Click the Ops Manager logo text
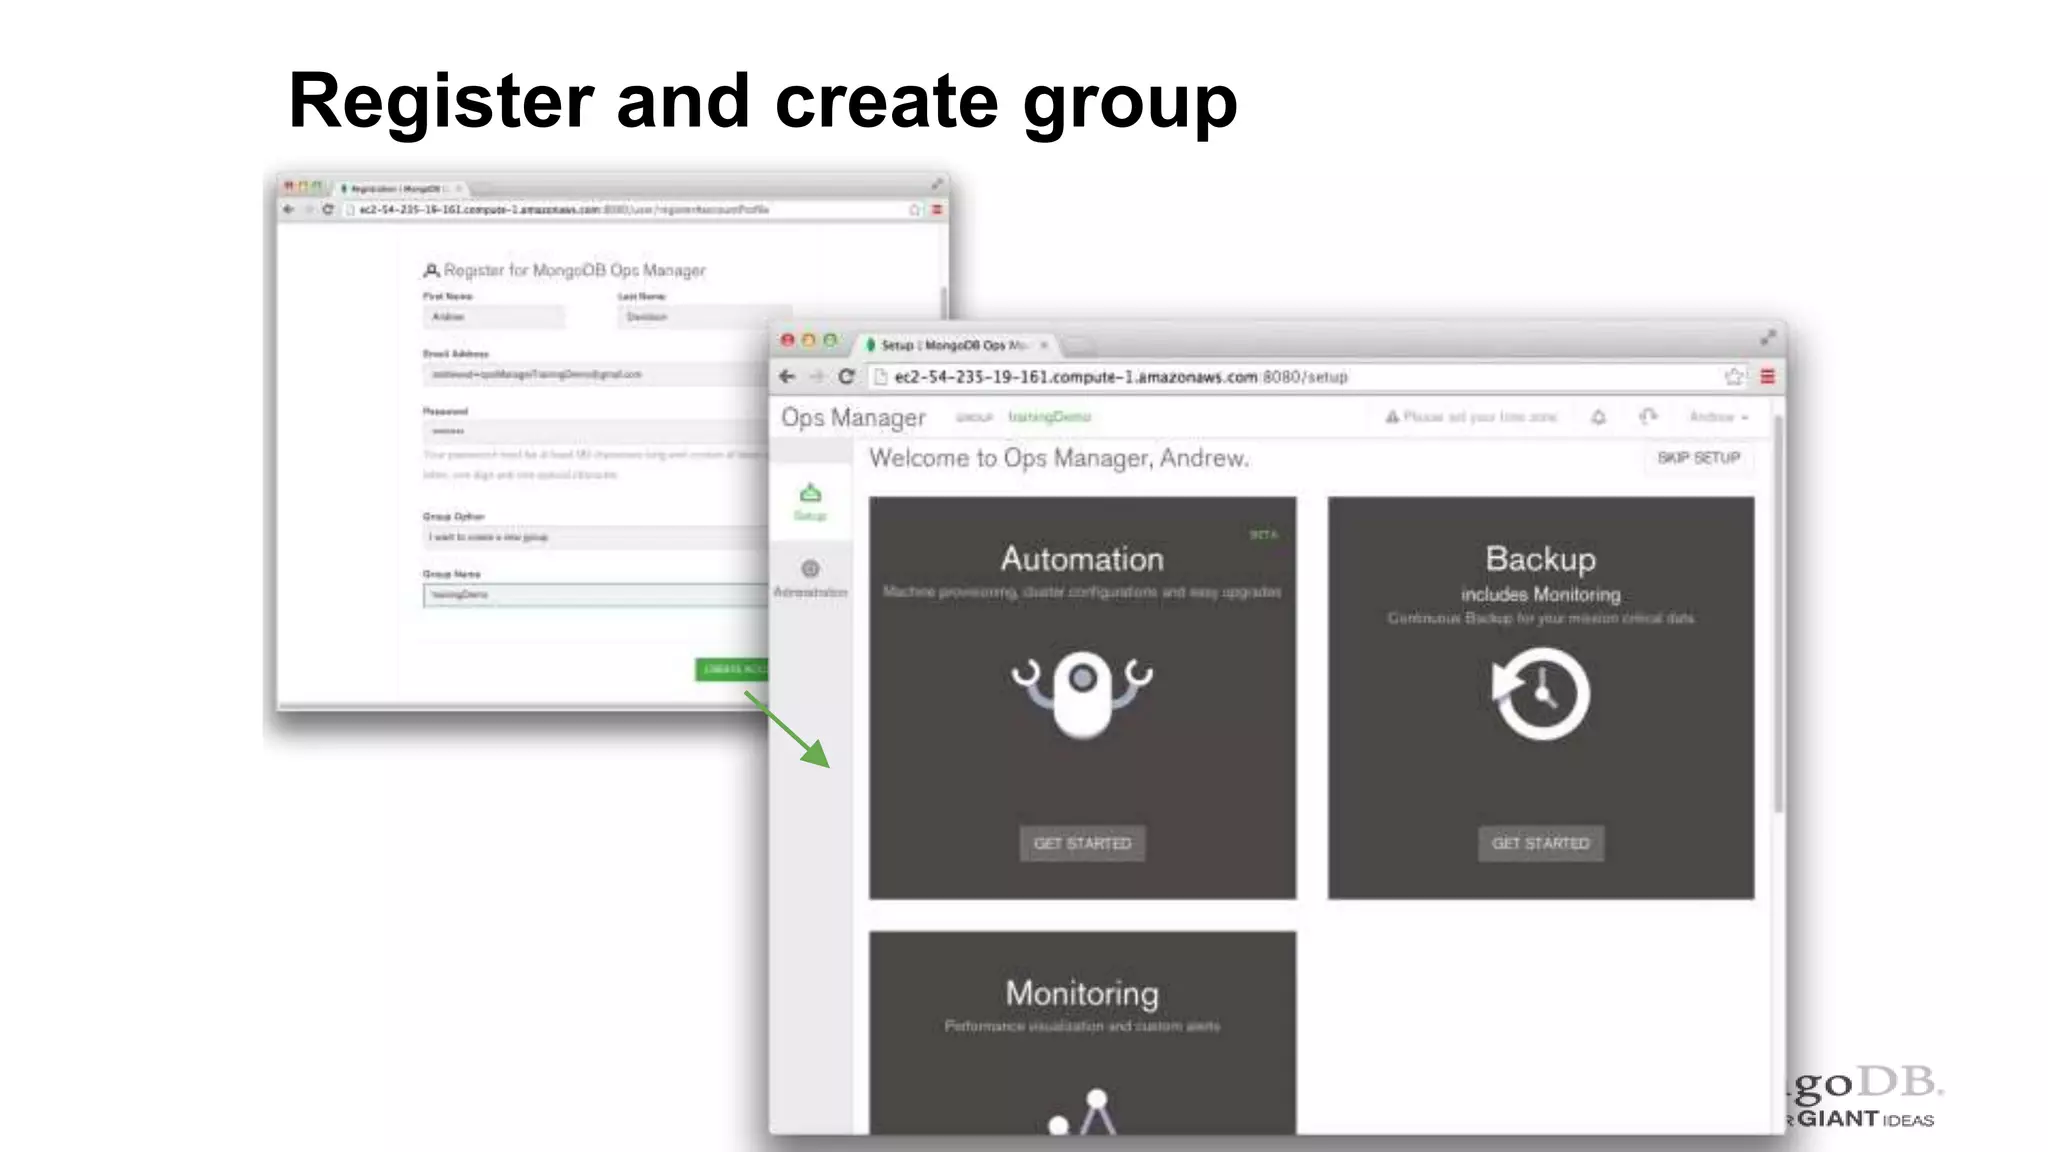 click(x=853, y=417)
